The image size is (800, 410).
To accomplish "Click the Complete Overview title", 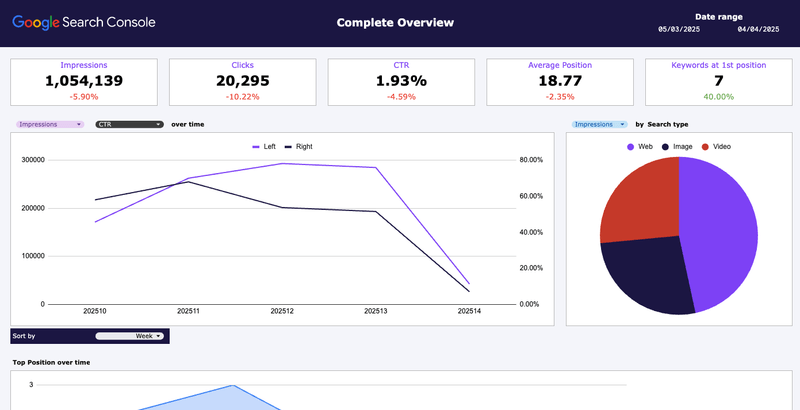I will pyautogui.click(x=395, y=22).
